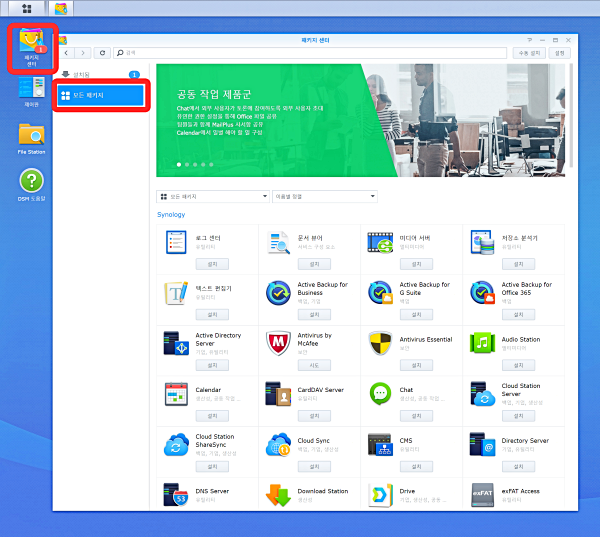Click the 저장소 분석기 package icon
This screenshot has width=600, height=537.
(x=482, y=242)
